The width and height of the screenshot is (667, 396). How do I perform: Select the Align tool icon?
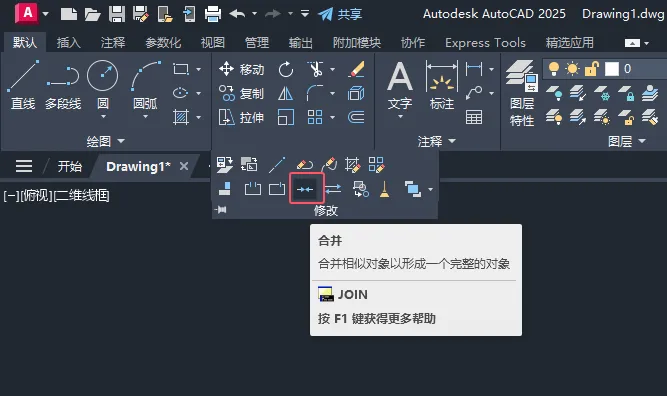(225, 189)
